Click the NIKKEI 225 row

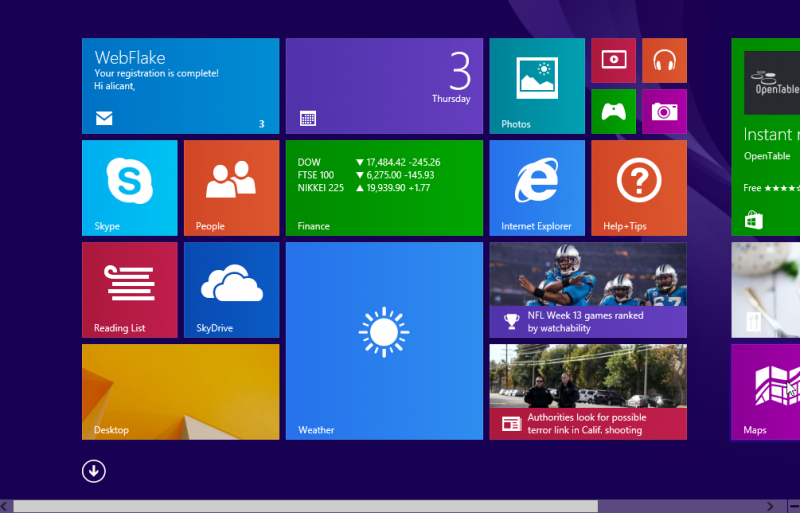click(364, 188)
